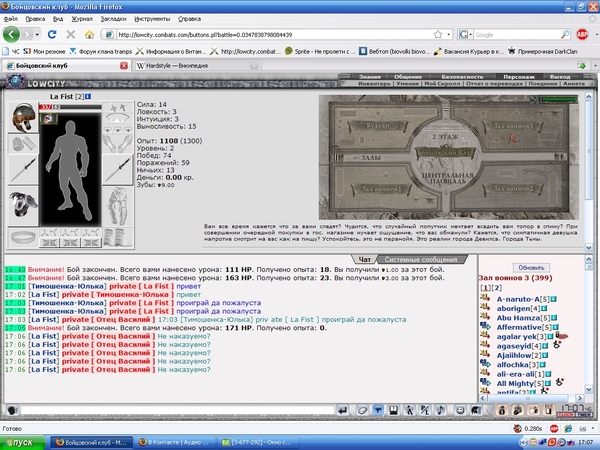The image size is (600, 450).
Task: Go to Зал воинов1 on the map
Action: 381,189
